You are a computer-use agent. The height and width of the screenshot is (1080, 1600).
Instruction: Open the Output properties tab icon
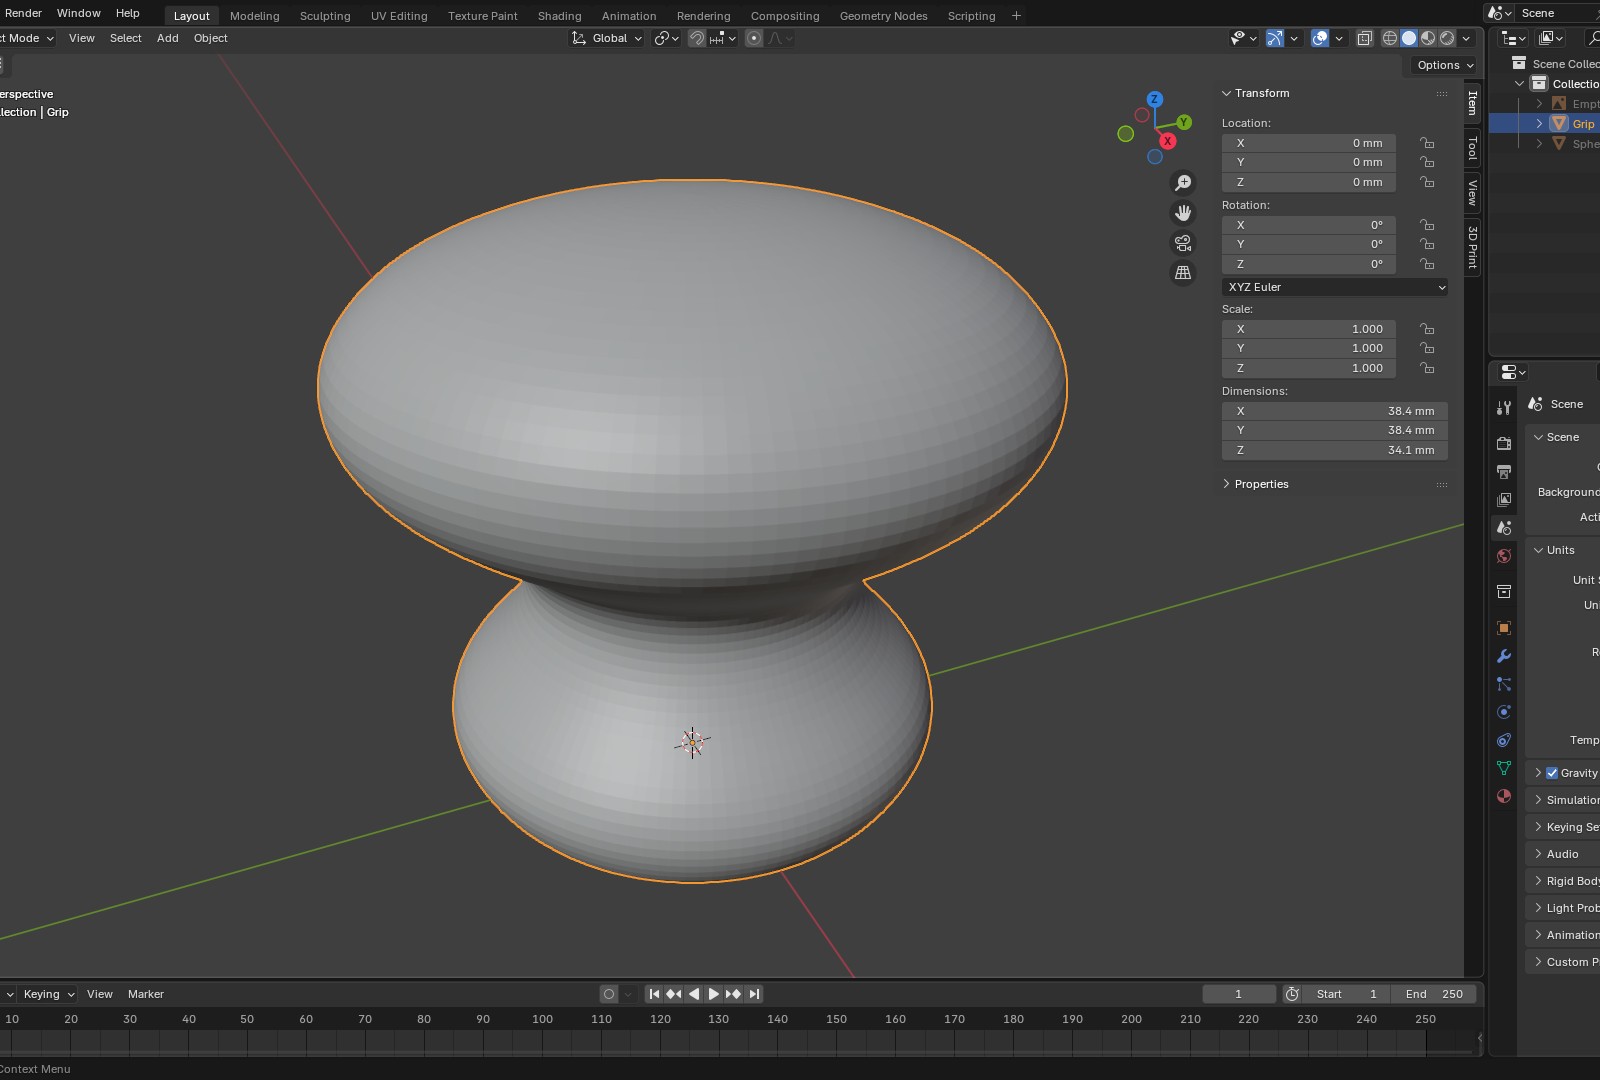tap(1504, 471)
